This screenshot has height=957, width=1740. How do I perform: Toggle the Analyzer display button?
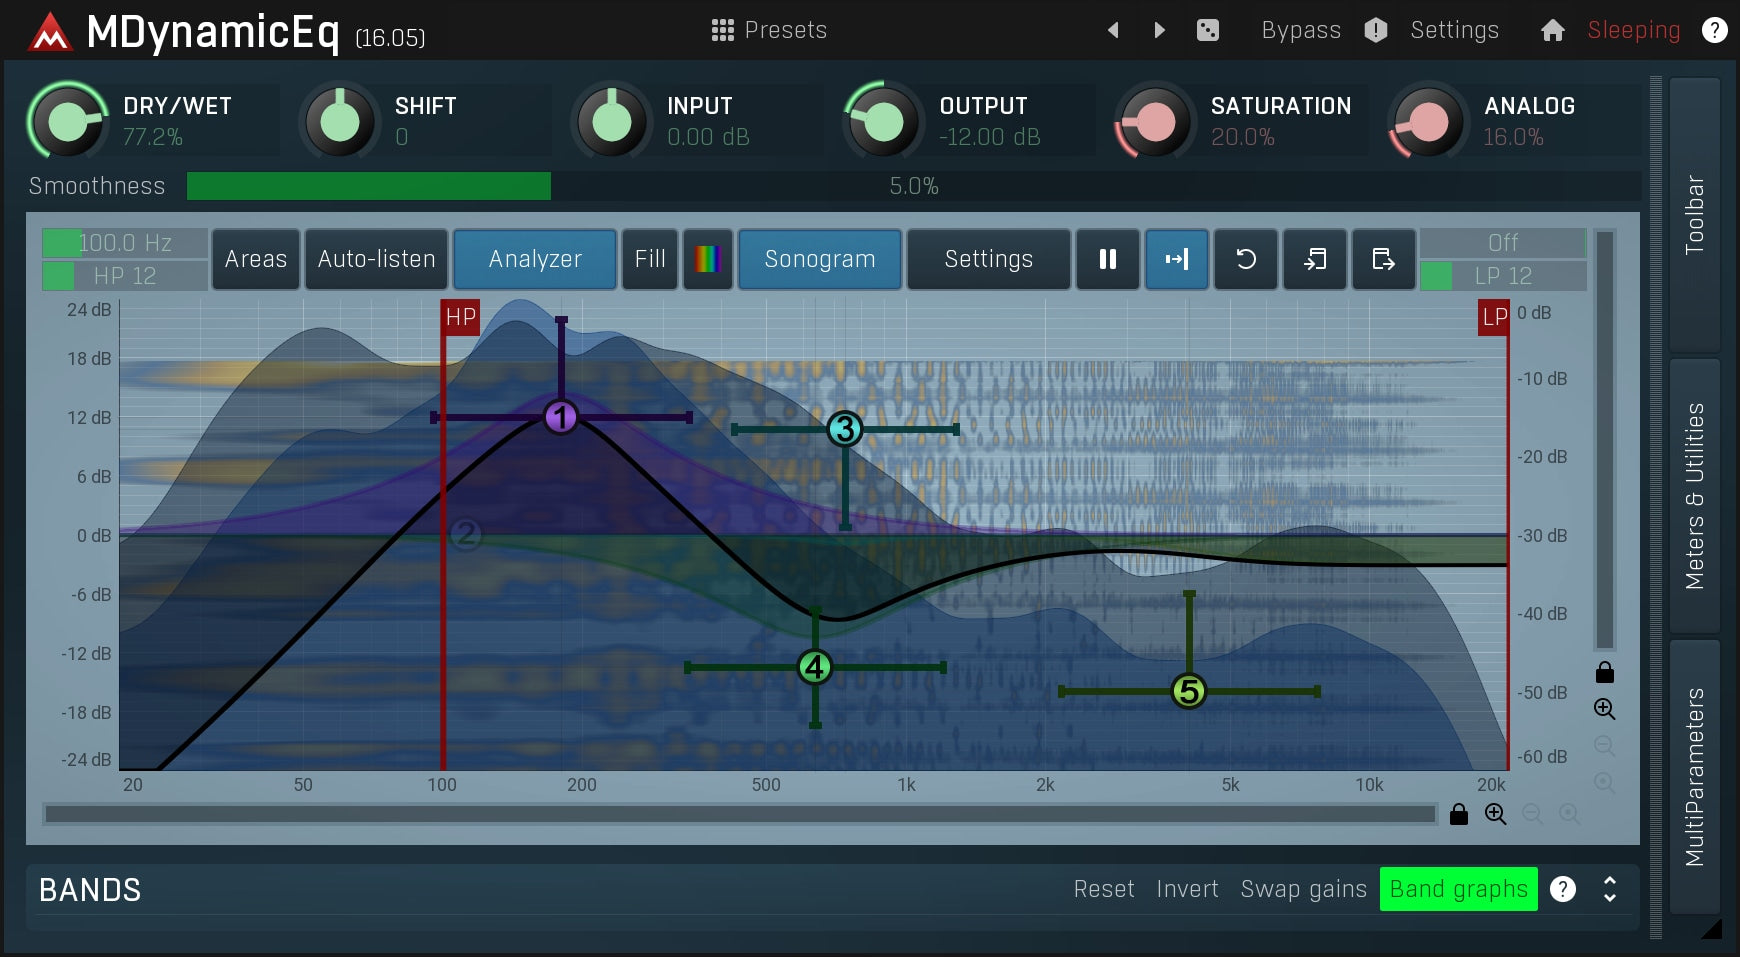pyautogui.click(x=534, y=259)
